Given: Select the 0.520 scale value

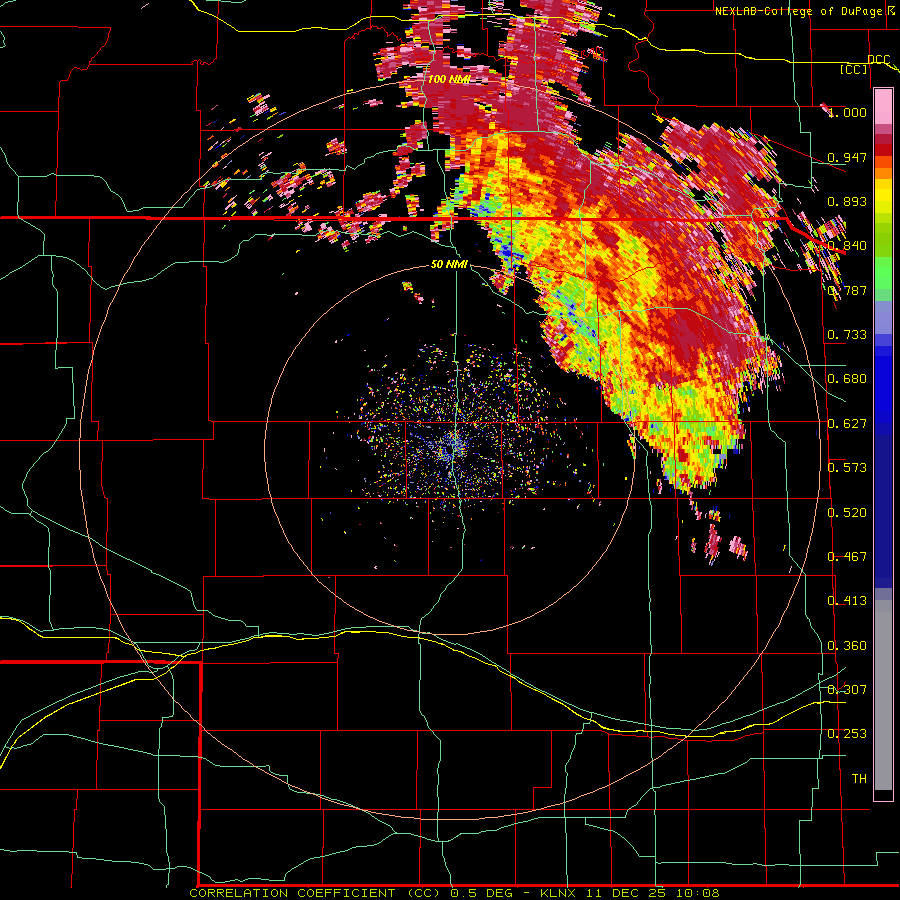Looking at the screenshot, I should [x=847, y=512].
